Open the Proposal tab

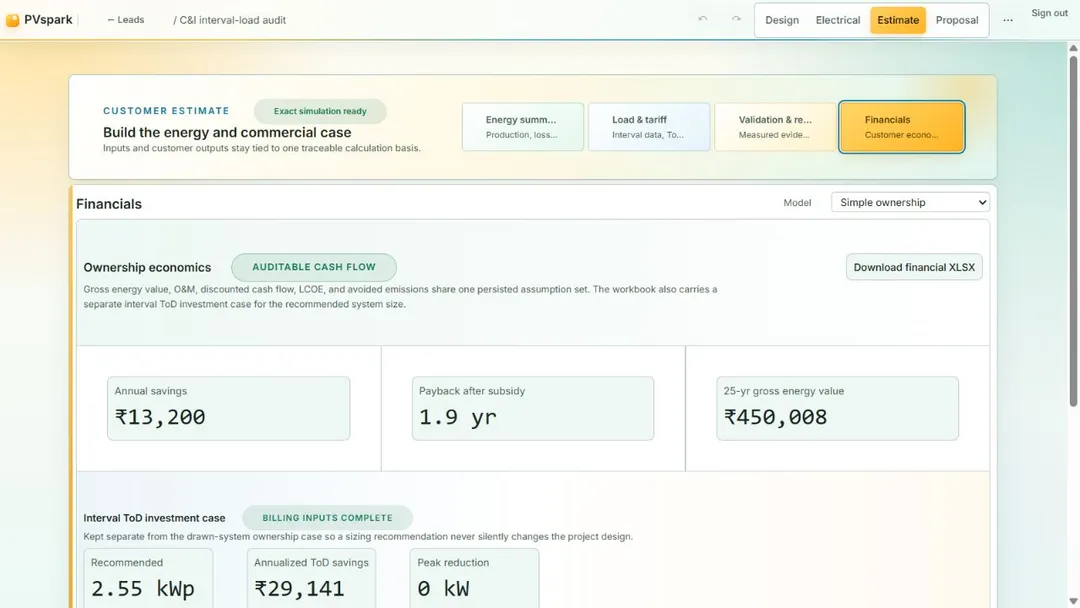957,20
